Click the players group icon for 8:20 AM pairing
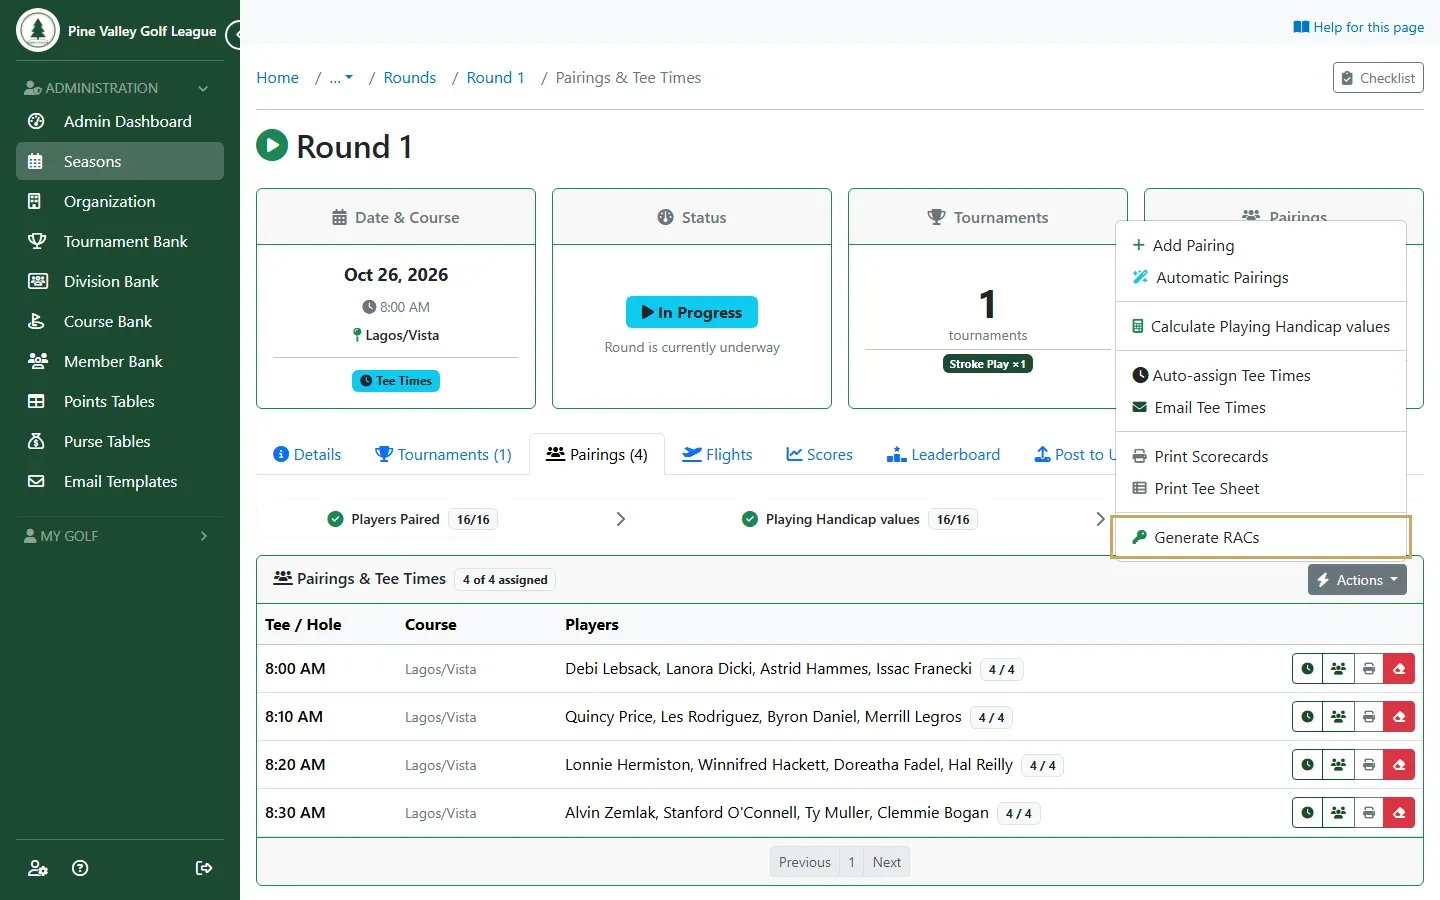This screenshot has height=900, width=1440. tap(1338, 765)
